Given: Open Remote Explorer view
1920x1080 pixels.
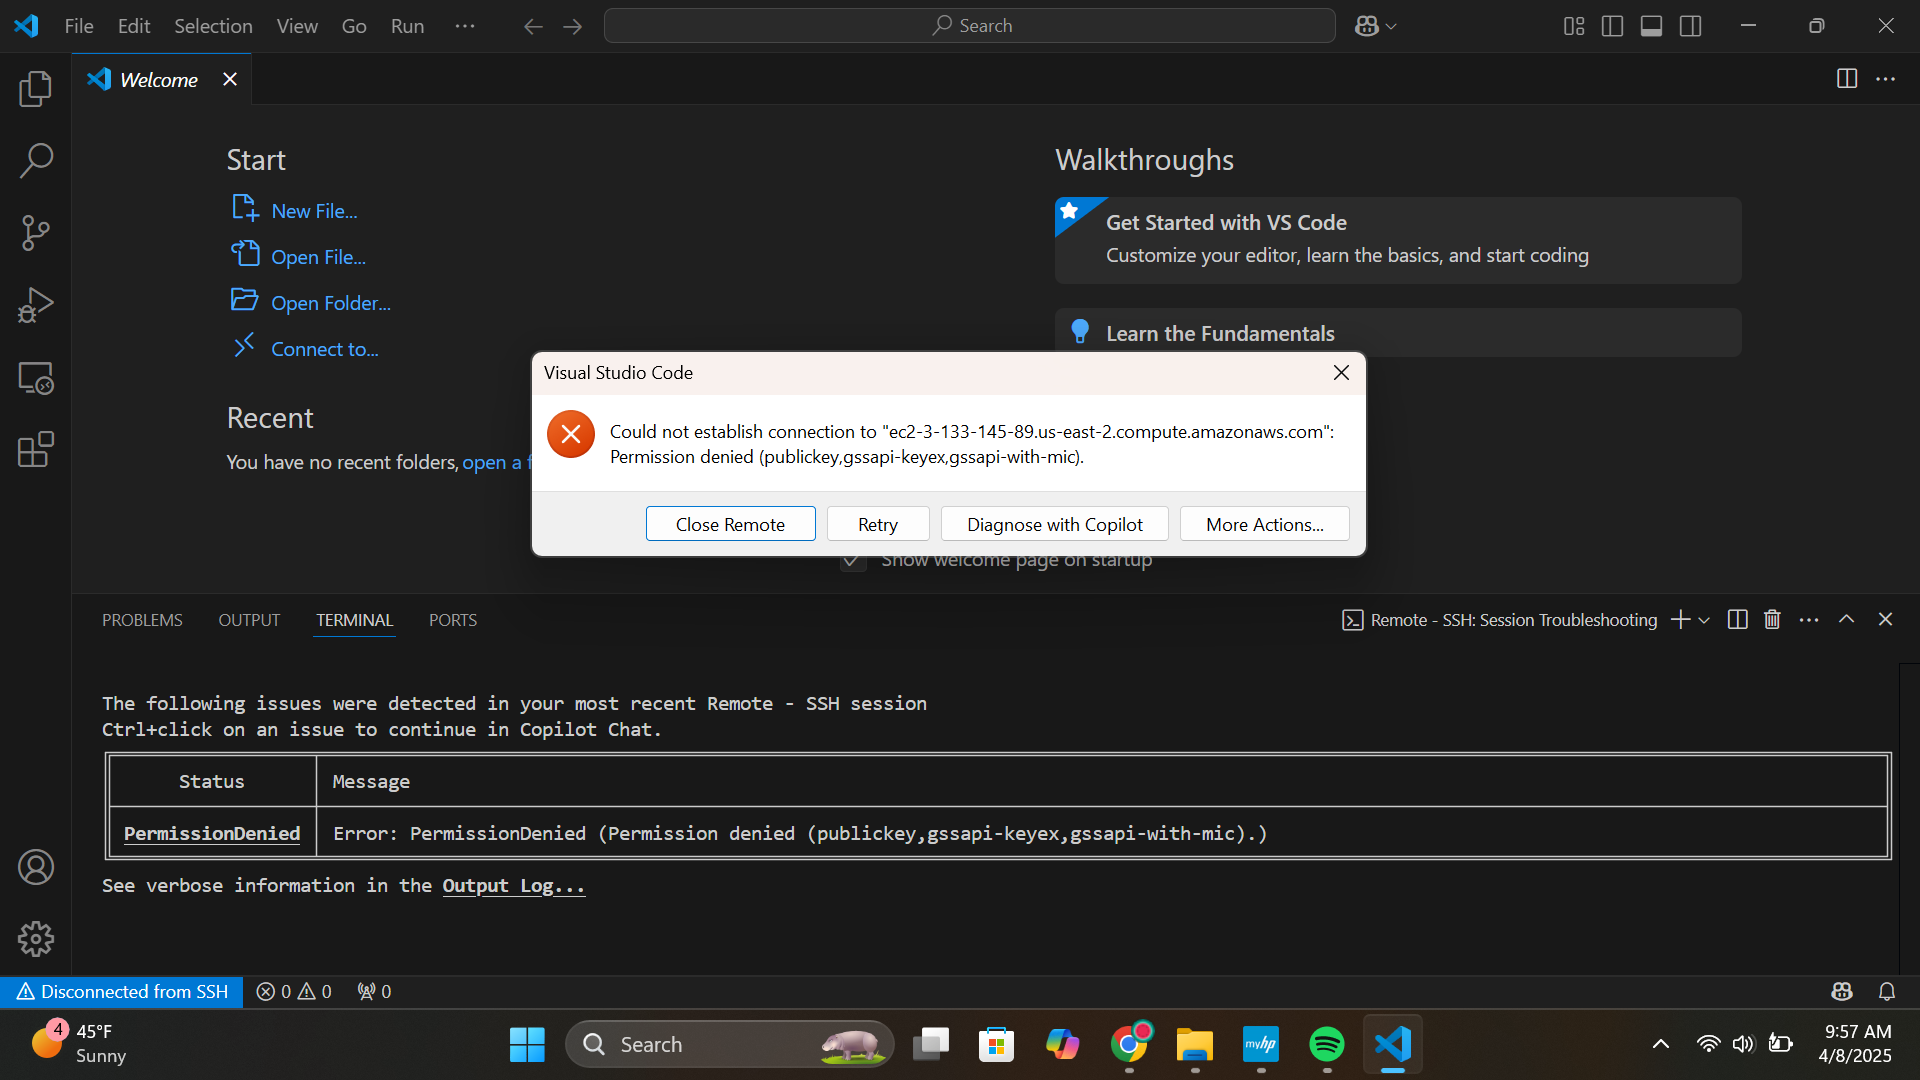Looking at the screenshot, I should coord(36,378).
